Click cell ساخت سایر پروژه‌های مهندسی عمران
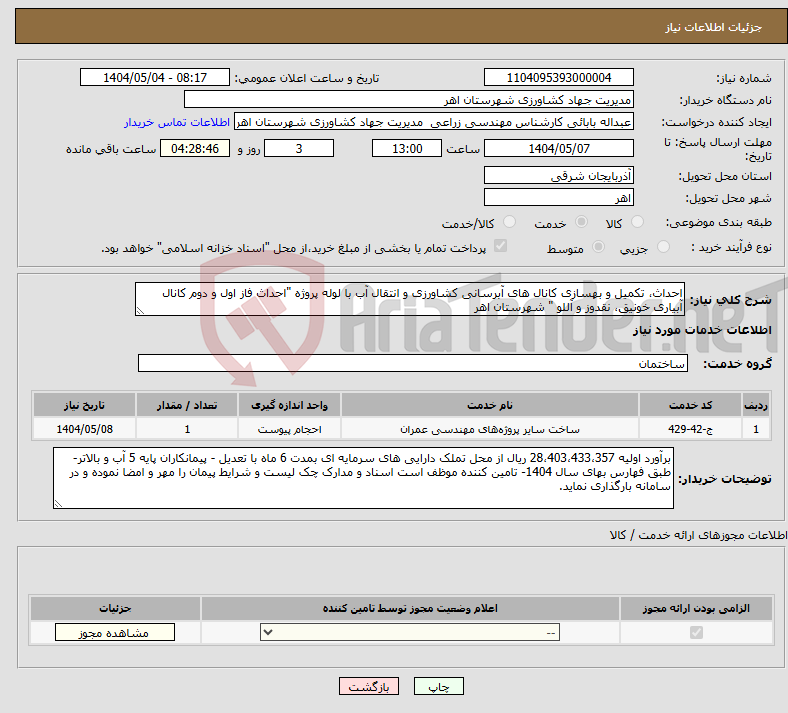This screenshot has height=713, width=788. (490, 429)
